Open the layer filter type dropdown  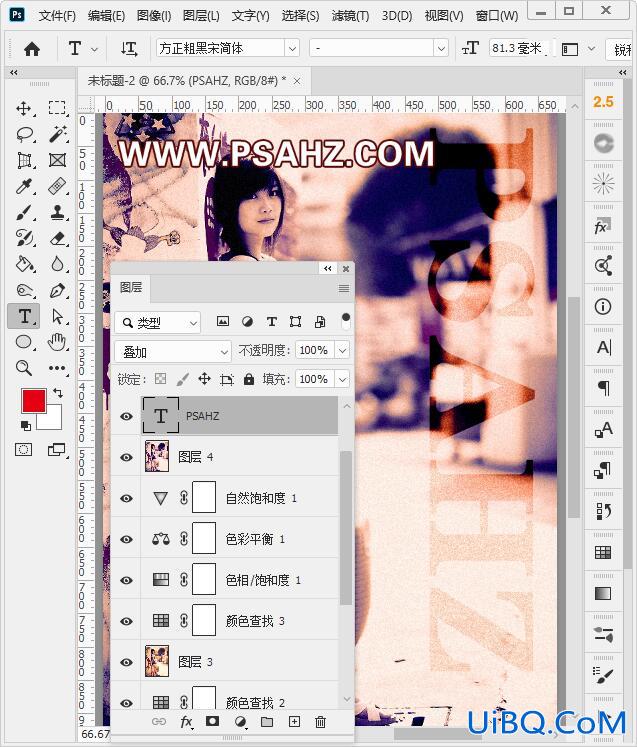[158, 323]
